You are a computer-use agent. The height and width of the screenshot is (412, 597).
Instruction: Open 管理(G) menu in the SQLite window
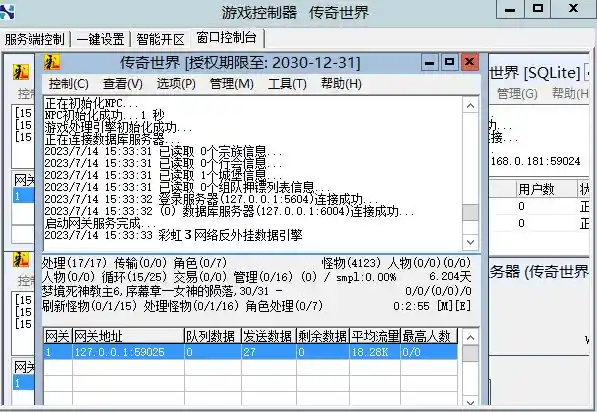[x=517, y=93]
